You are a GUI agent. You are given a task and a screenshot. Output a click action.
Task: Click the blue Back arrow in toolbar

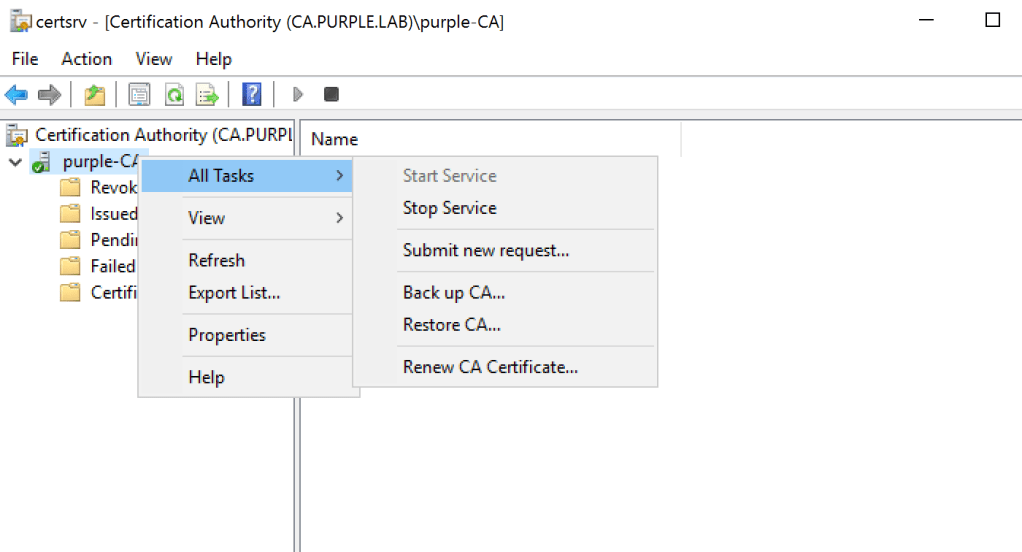pos(16,94)
